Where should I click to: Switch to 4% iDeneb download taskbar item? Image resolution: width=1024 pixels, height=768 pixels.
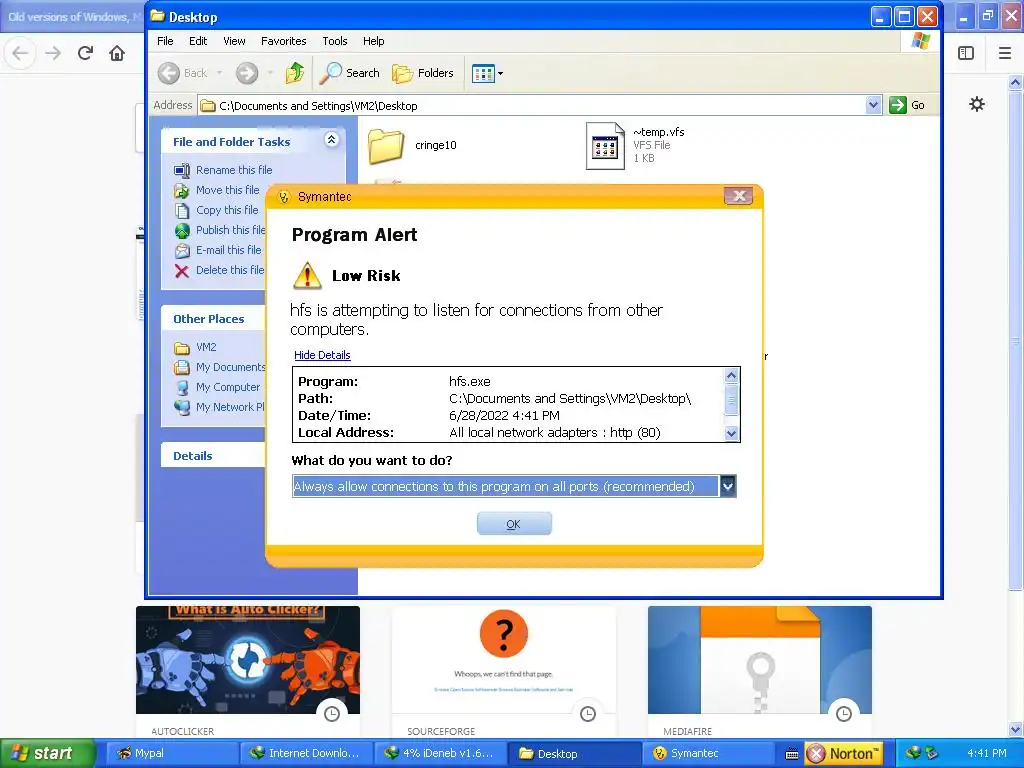click(x=439, y=753)
